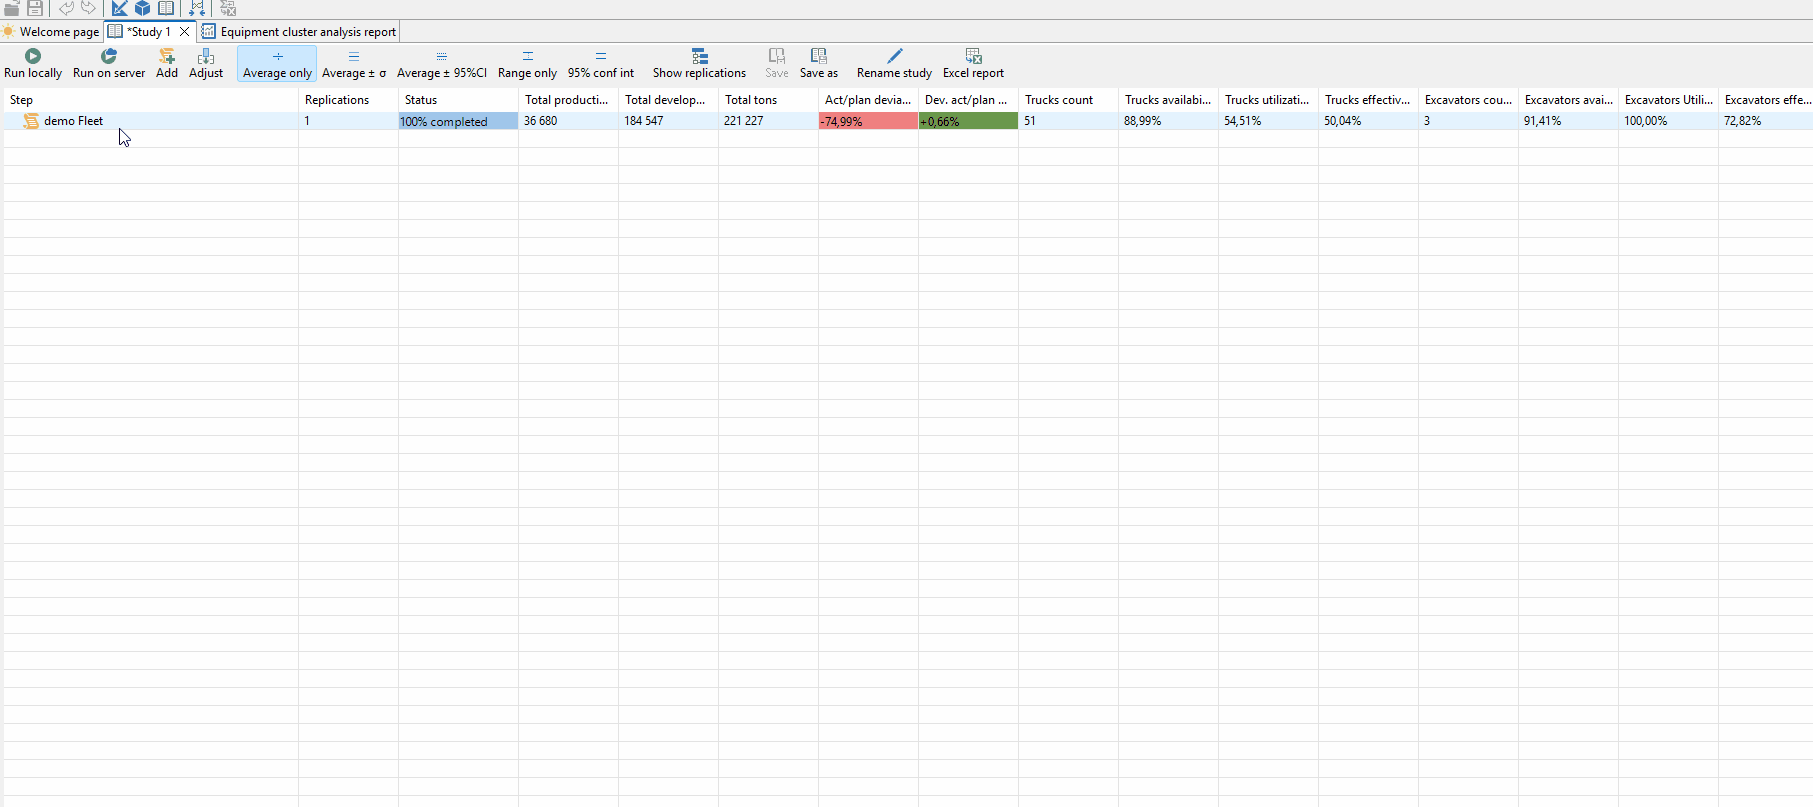Click the Total develop... column header
The height and width of the screenshot is (807, 1813).
[x=668, y=100]
